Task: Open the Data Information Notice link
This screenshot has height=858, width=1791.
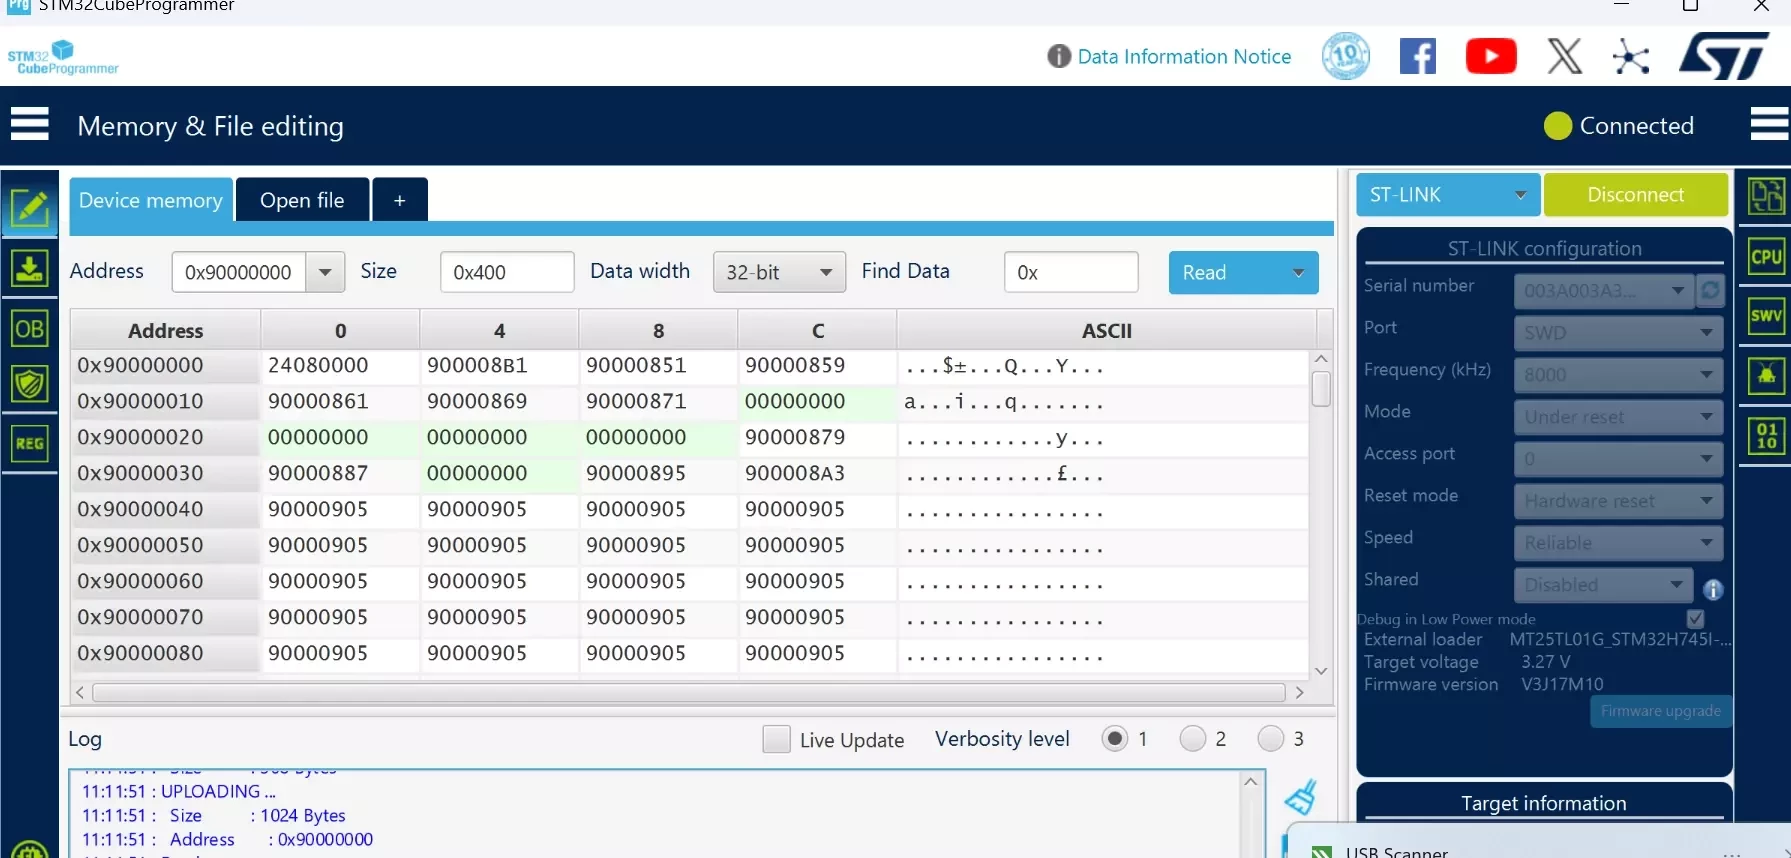Action: [x=1184, y=57]
